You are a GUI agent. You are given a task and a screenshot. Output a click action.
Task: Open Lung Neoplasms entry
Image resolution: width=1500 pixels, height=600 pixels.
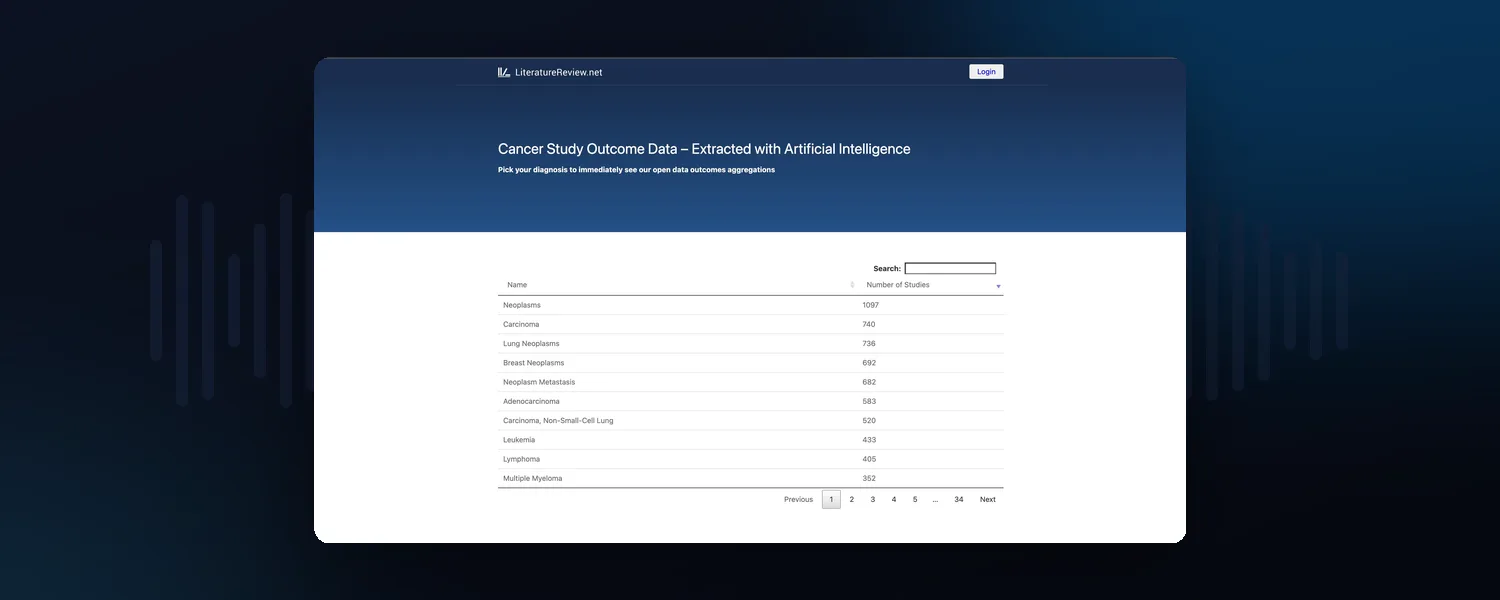751,343
